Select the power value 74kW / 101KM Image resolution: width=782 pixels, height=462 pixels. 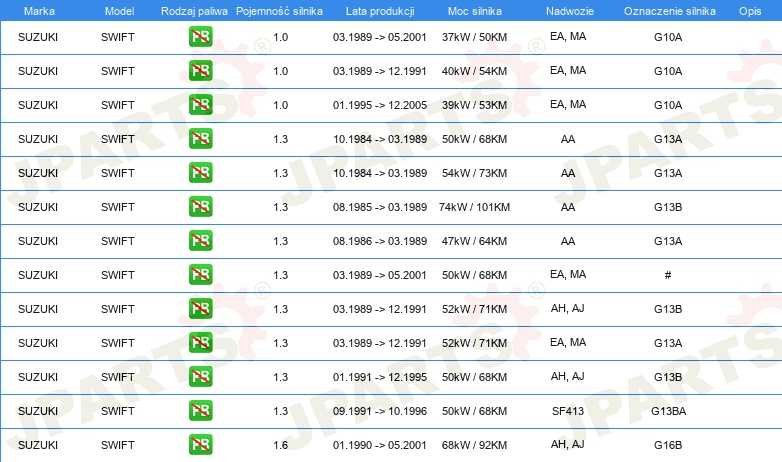pyautogui.click(x=474, y=207)
